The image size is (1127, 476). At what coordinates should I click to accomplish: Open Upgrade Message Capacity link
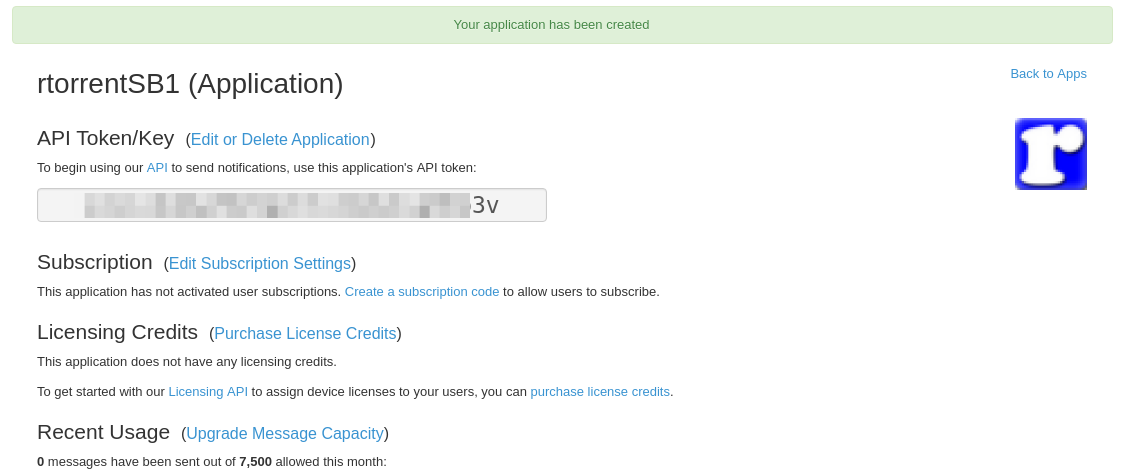pyautogui.click(x=285, y=434)
